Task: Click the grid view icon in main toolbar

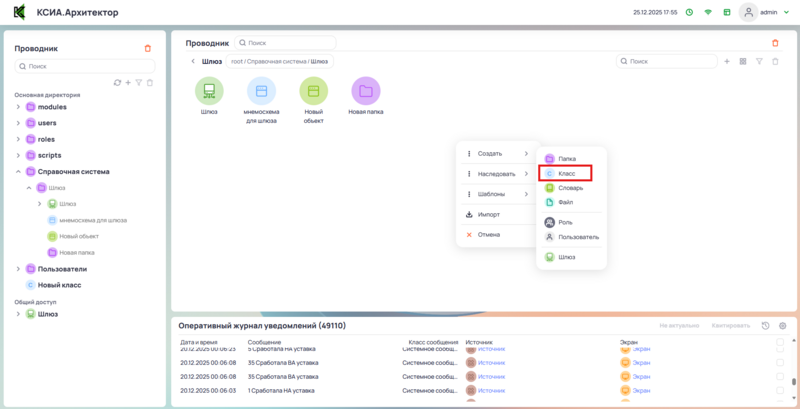Action: pyautogui.click(x=742, y=62)
